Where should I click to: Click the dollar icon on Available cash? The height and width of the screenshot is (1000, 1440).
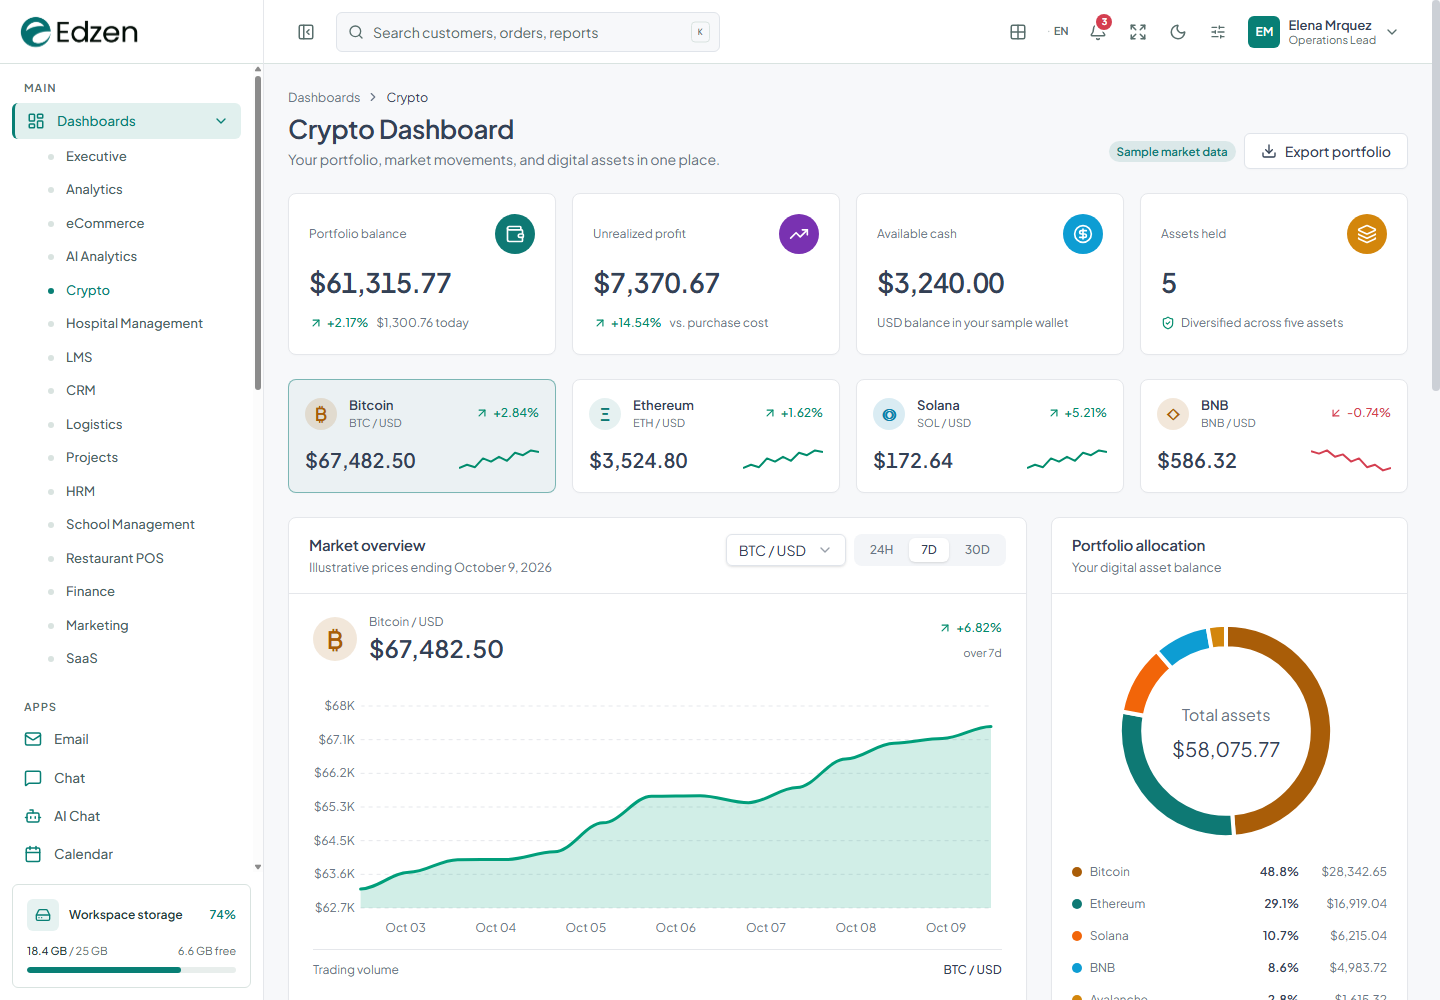click(x=1083, y=234)
